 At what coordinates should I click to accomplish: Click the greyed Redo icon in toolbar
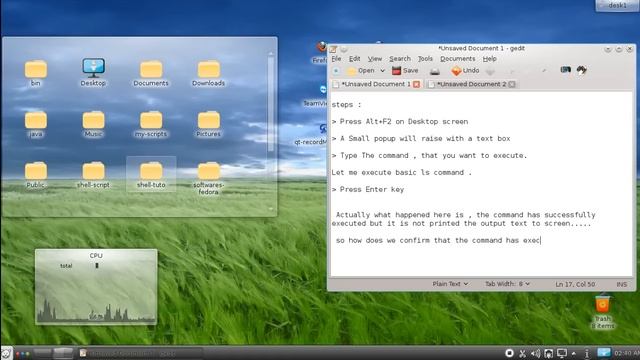coord(490,71)
